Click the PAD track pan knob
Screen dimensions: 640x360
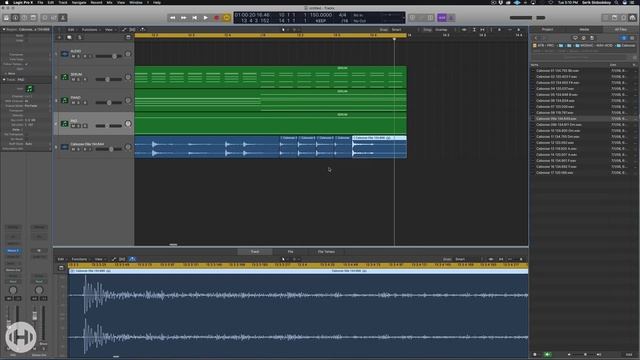128,123
